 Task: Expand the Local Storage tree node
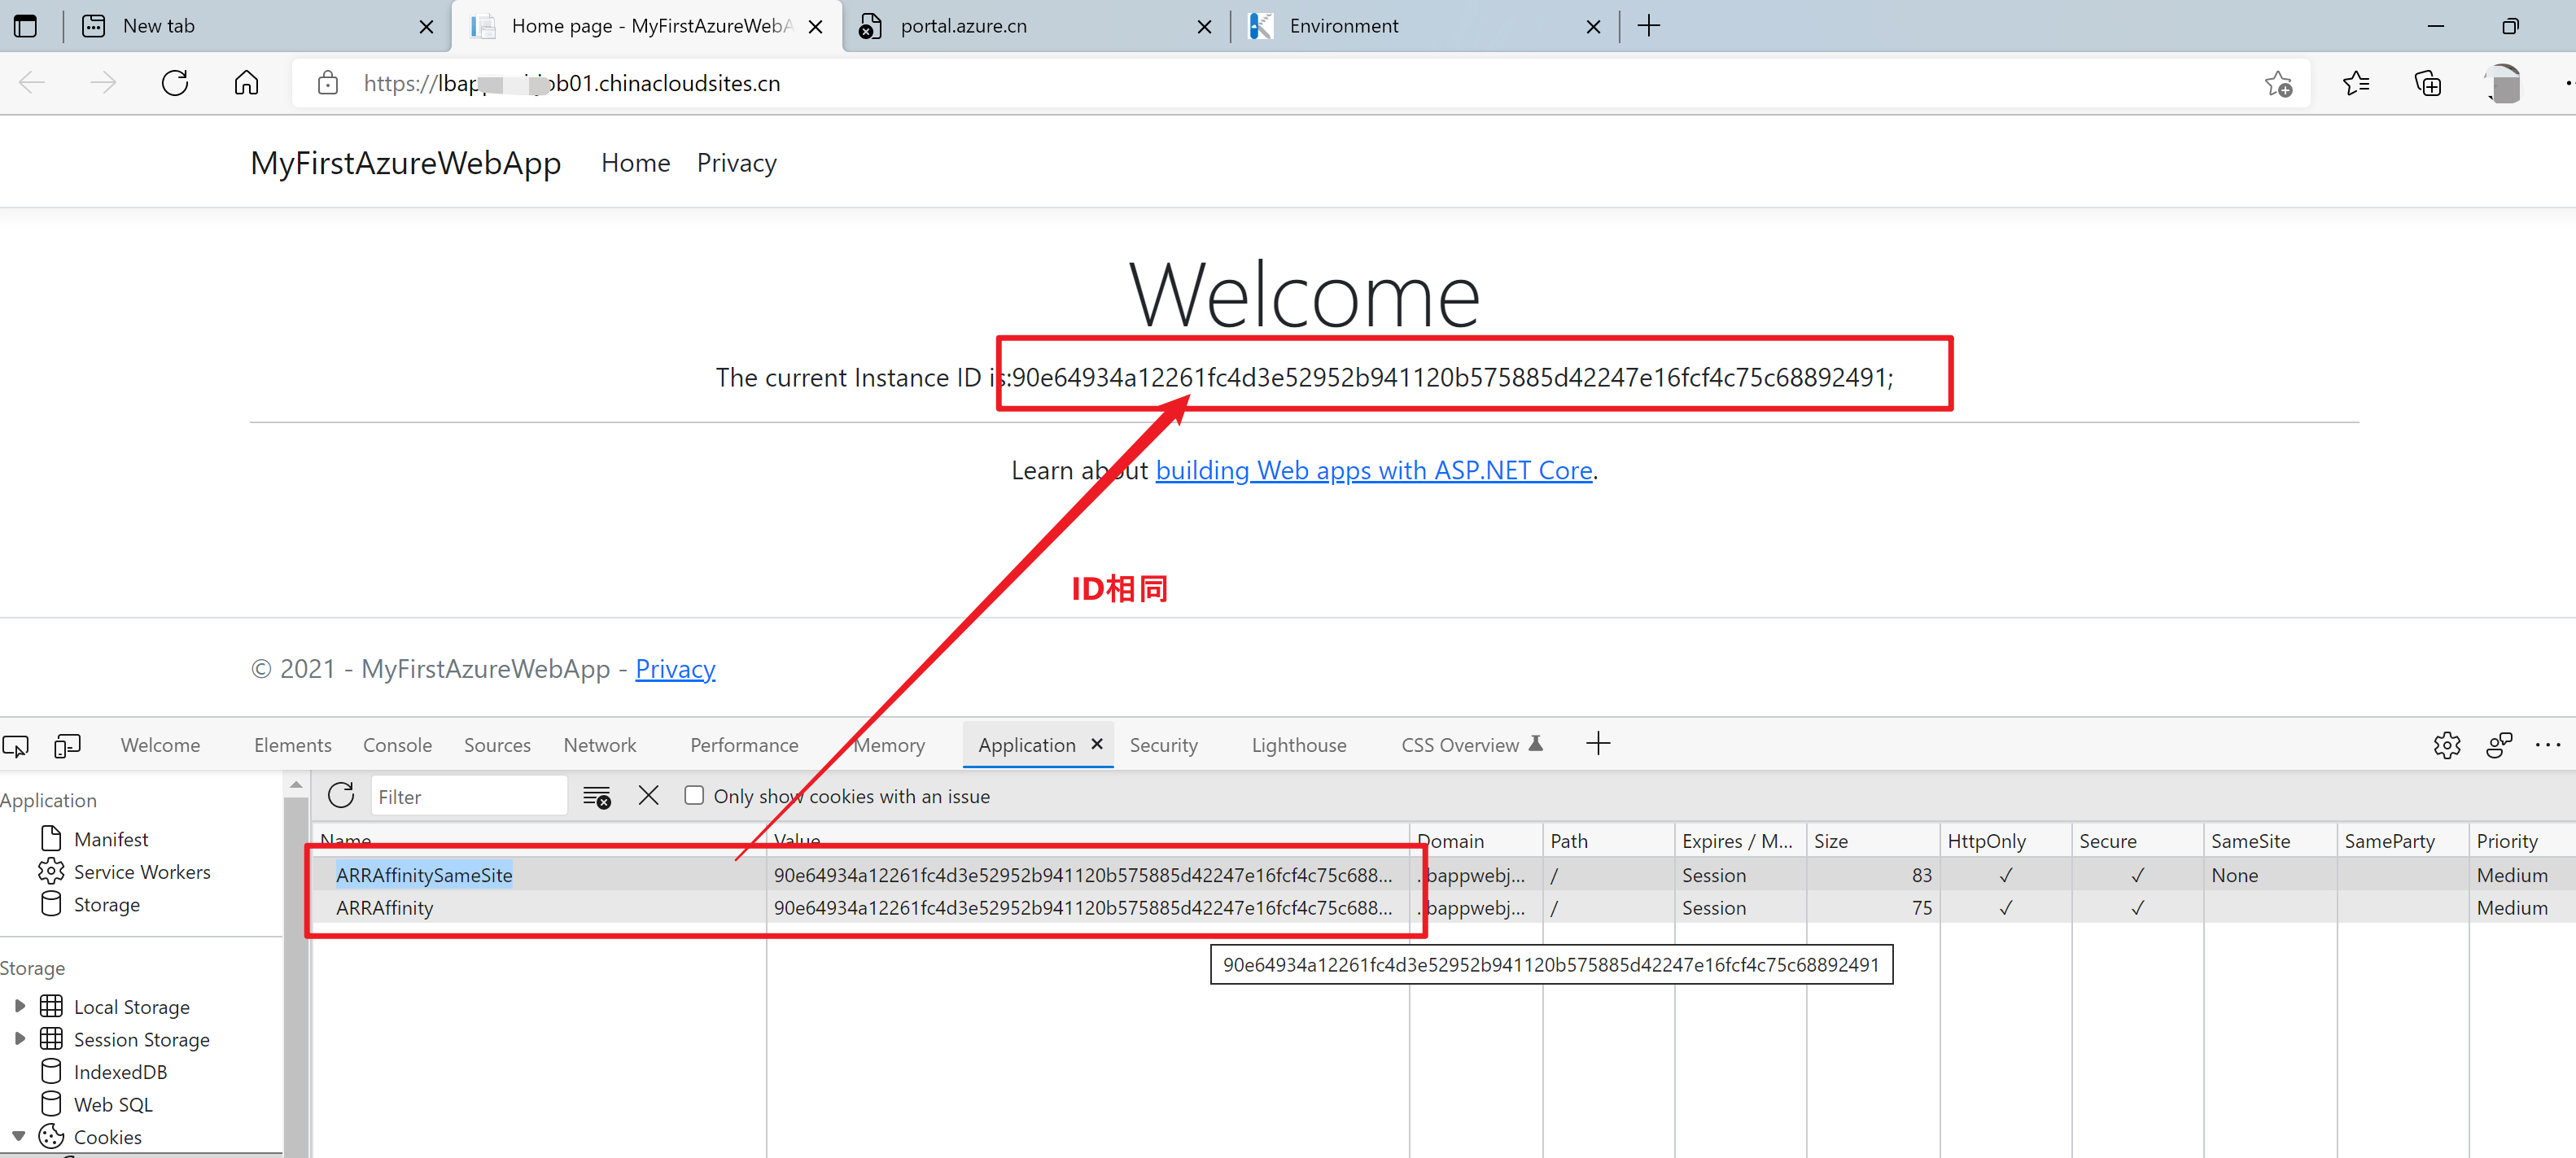(20, 1006)
